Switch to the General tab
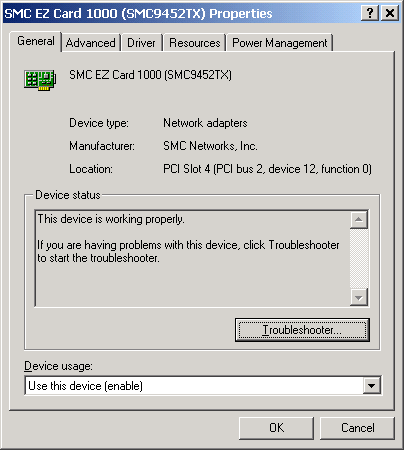The width and height of the screenshot is (405, 451). 36,41
